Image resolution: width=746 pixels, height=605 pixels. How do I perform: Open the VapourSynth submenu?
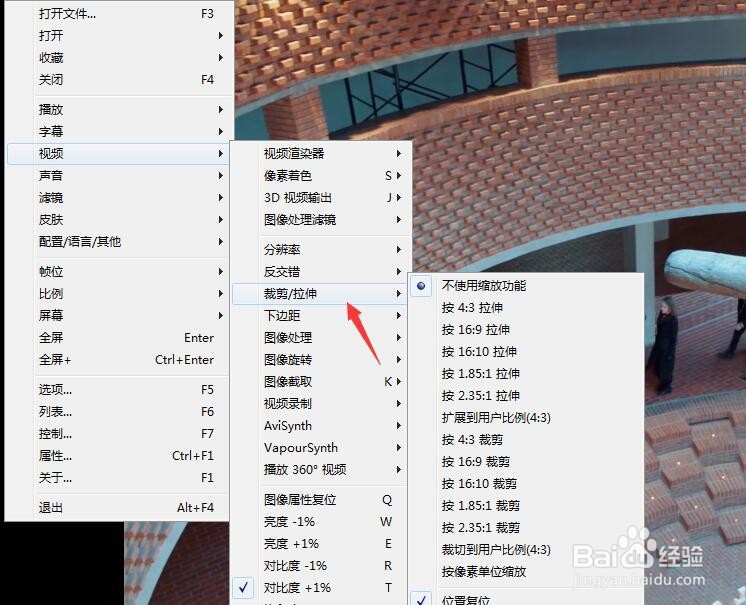coord(321,448)
